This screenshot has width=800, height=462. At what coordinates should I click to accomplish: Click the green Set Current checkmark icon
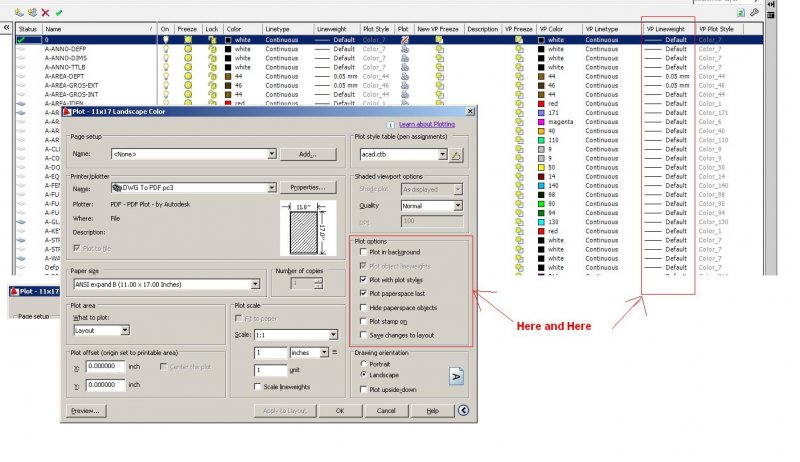(59, 12)
